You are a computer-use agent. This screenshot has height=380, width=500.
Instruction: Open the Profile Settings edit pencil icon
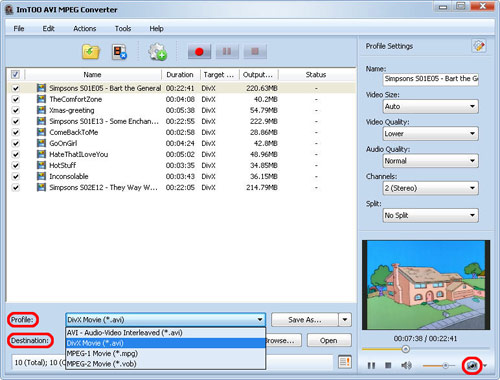[479, 46]
